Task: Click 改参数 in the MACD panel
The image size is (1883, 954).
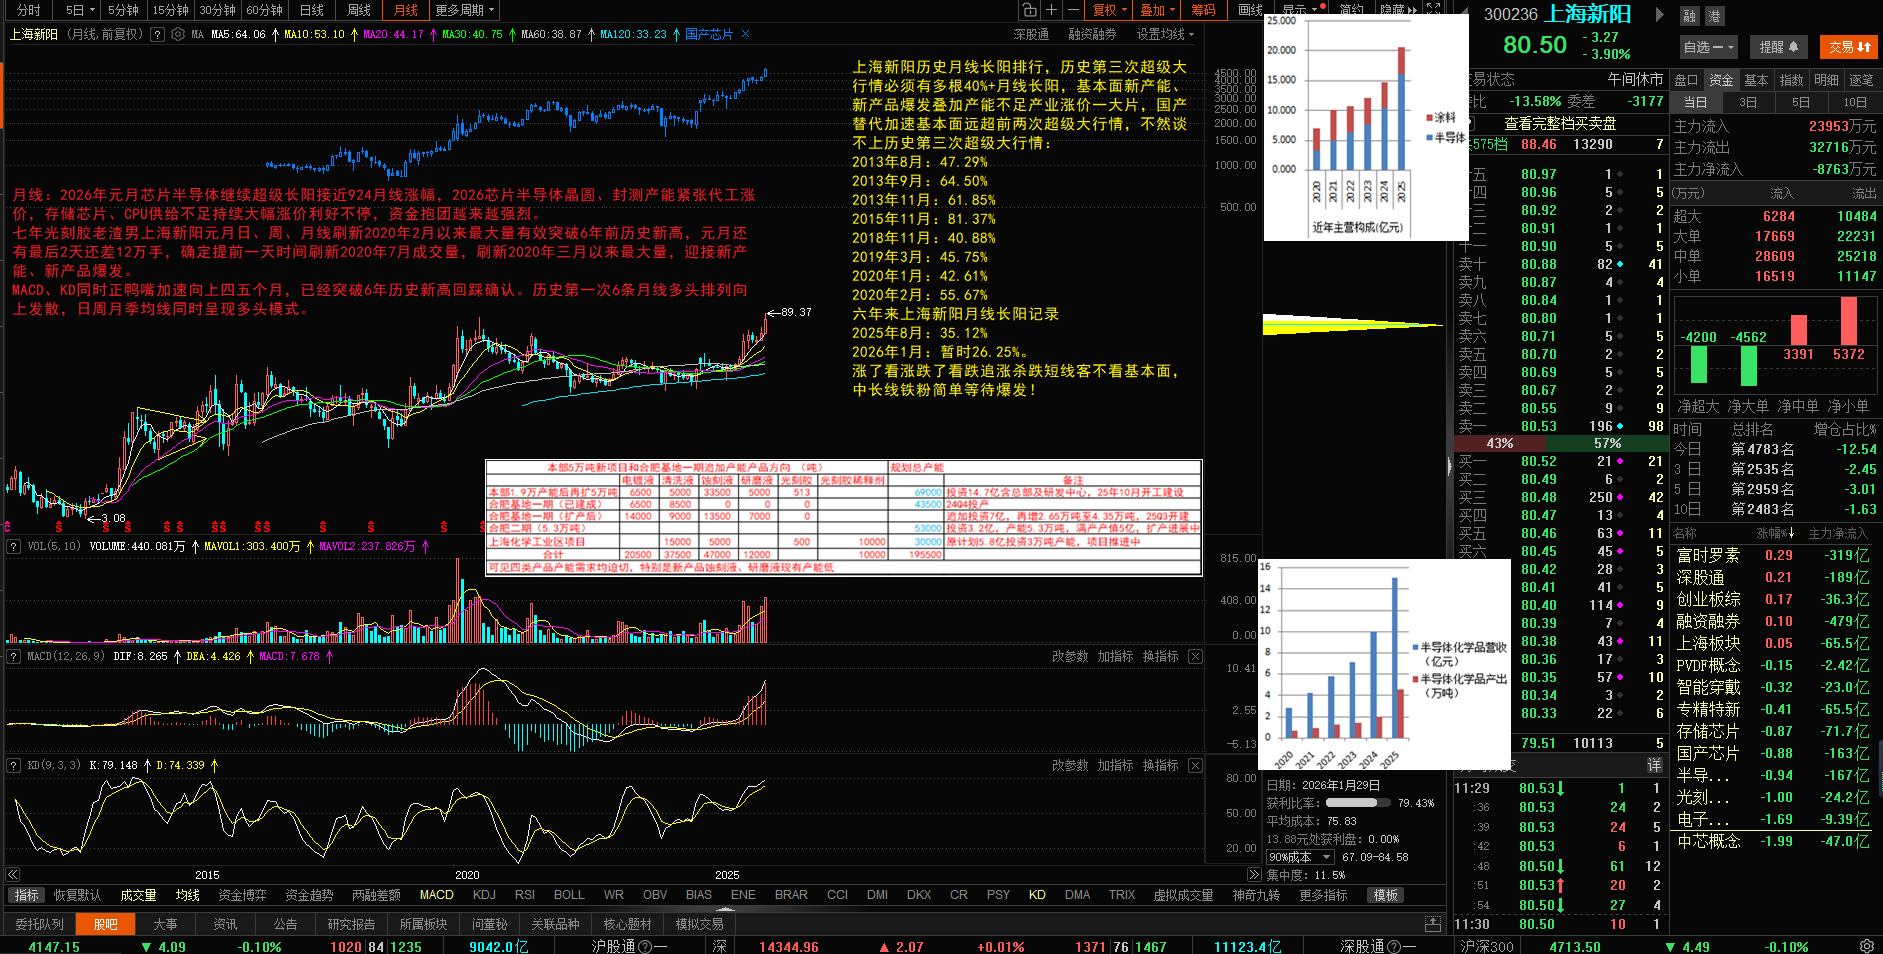Action: tap(1070, 656)
